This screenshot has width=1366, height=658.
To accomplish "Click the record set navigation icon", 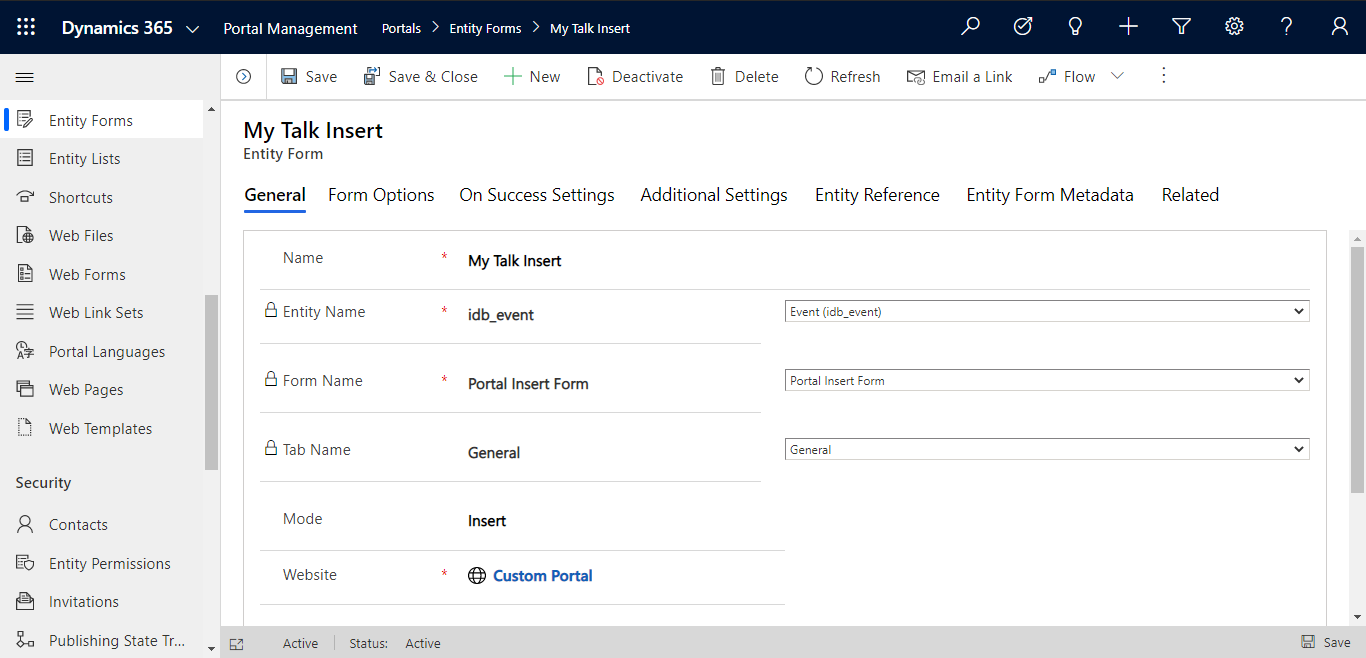I will [x=243, y=77].
